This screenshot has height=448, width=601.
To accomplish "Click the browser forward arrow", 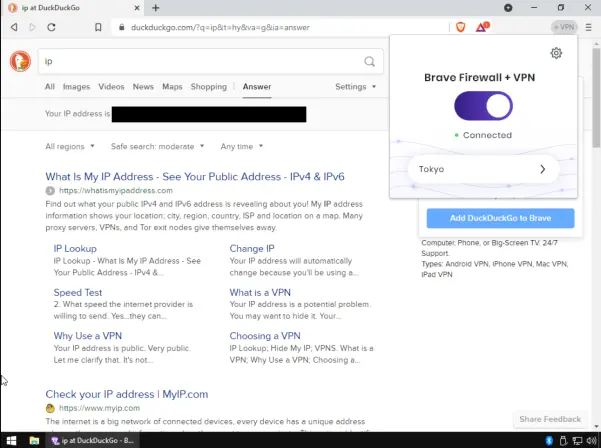I will point(33,27).
